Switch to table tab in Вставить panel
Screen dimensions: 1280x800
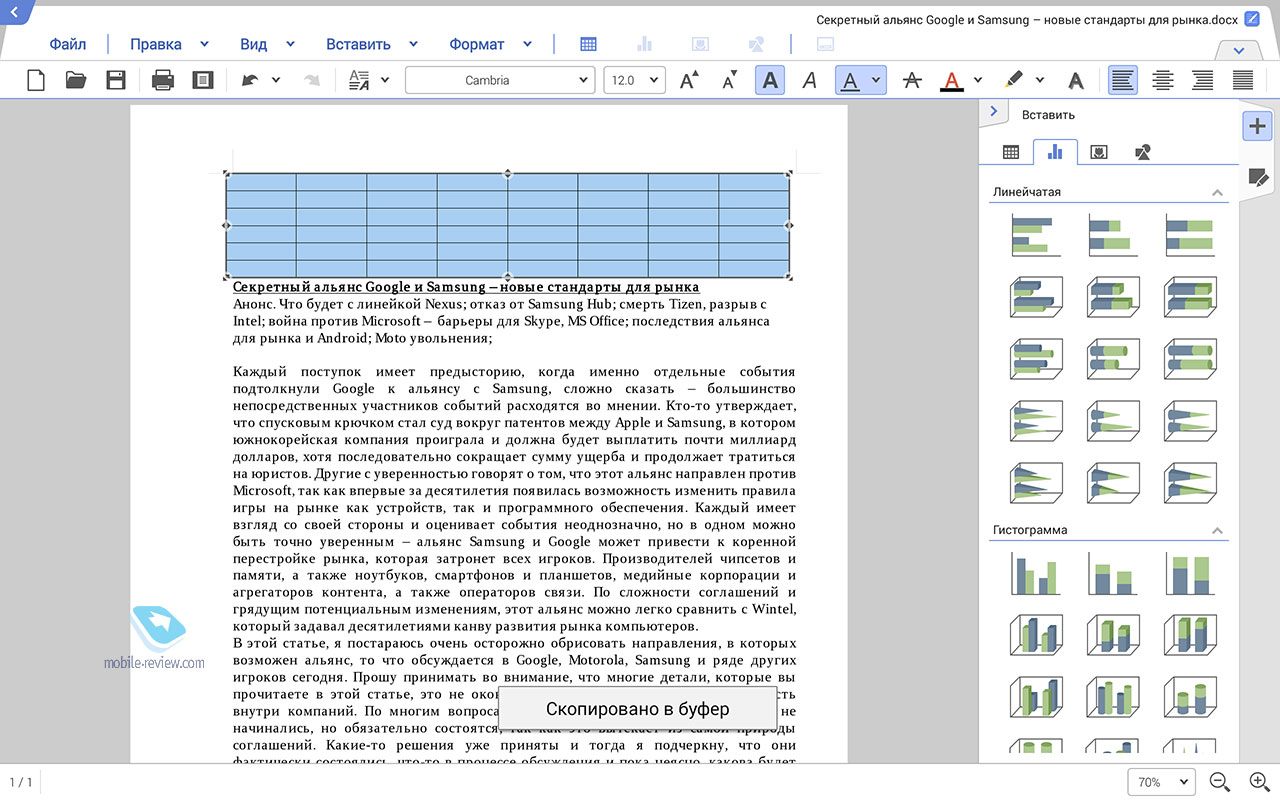click(x=1011, y=152)
